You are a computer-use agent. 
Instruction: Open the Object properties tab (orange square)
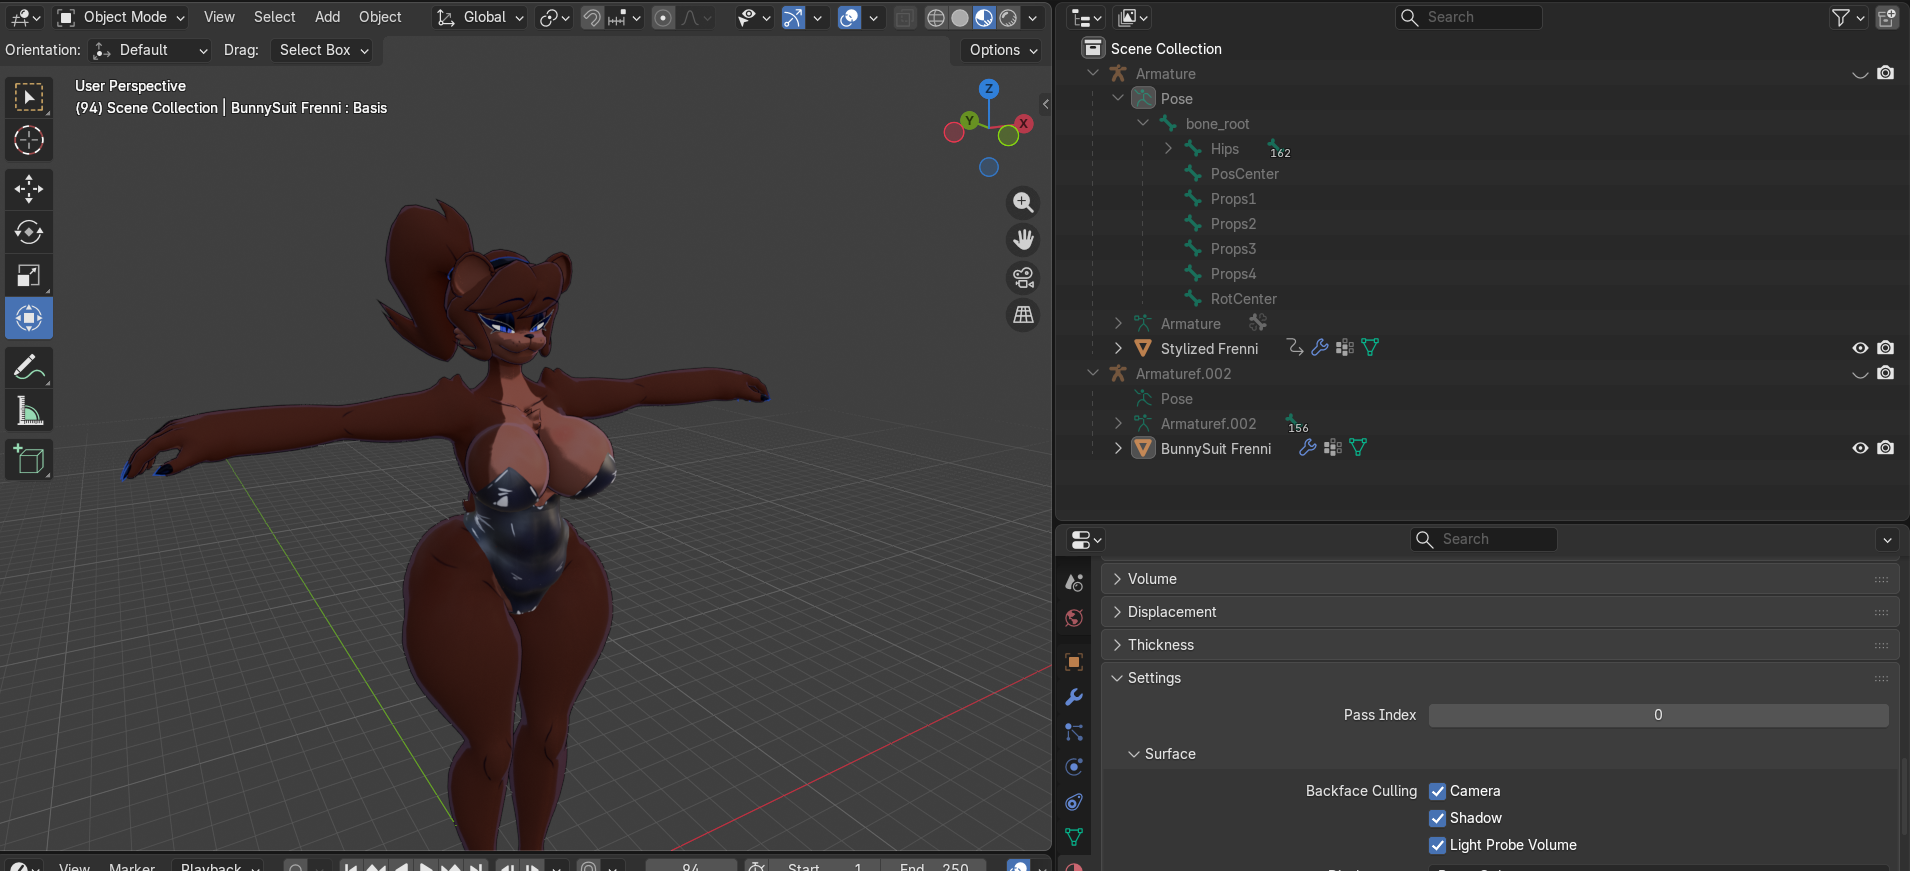1074,662
